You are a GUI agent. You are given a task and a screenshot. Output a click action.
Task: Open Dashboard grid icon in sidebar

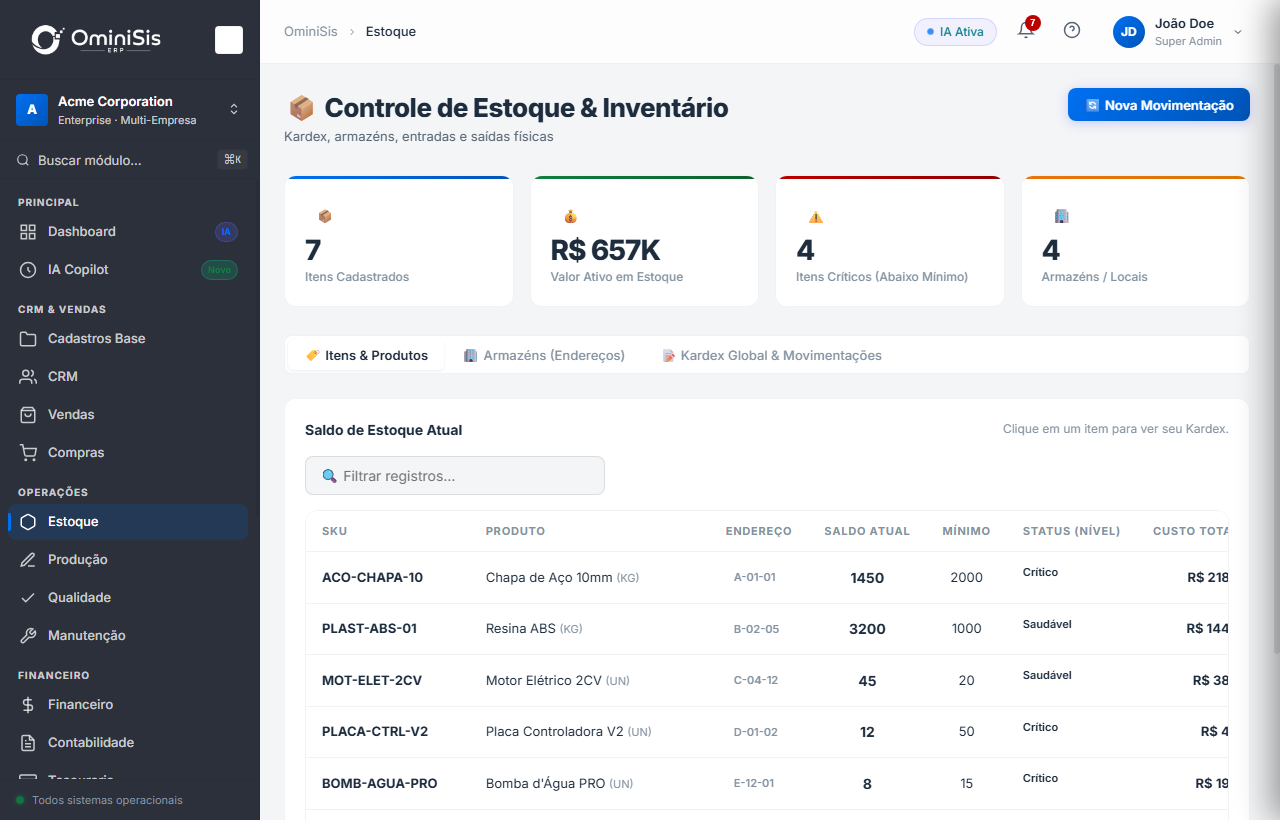pyautogui.click(x=28, y=232)
